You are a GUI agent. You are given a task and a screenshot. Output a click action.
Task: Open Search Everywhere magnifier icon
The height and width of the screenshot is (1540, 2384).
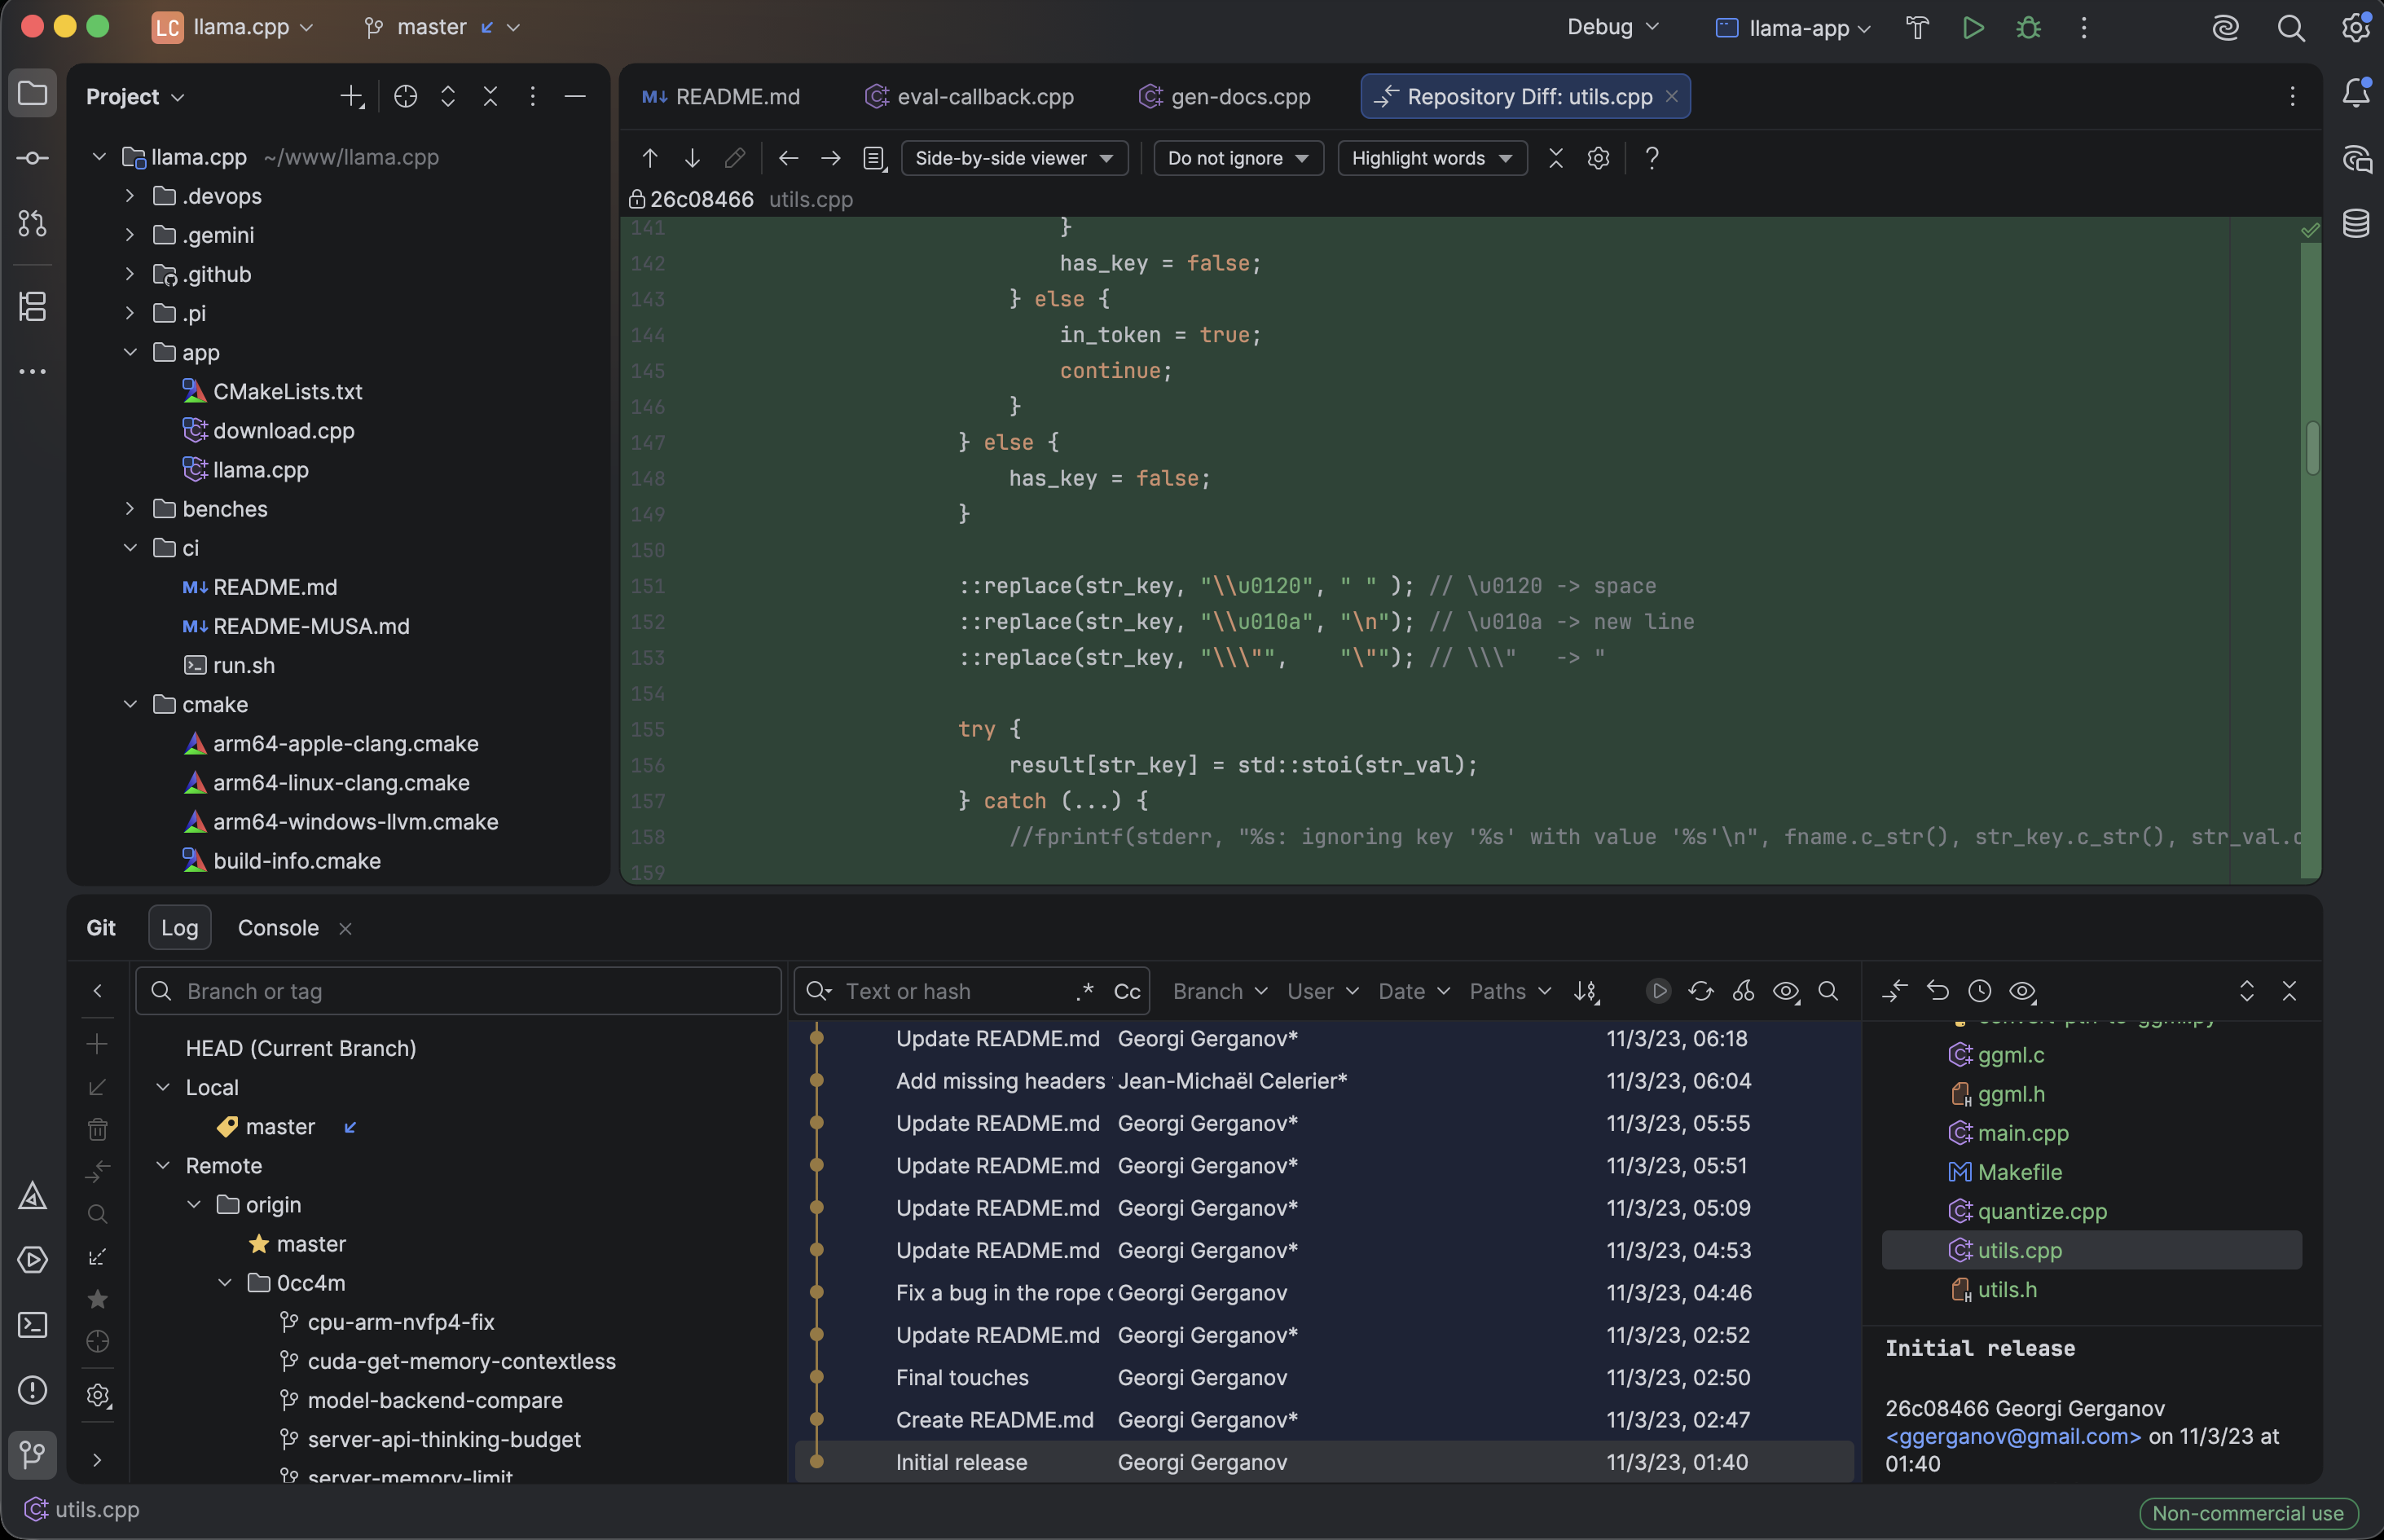tap(2291, 28)
